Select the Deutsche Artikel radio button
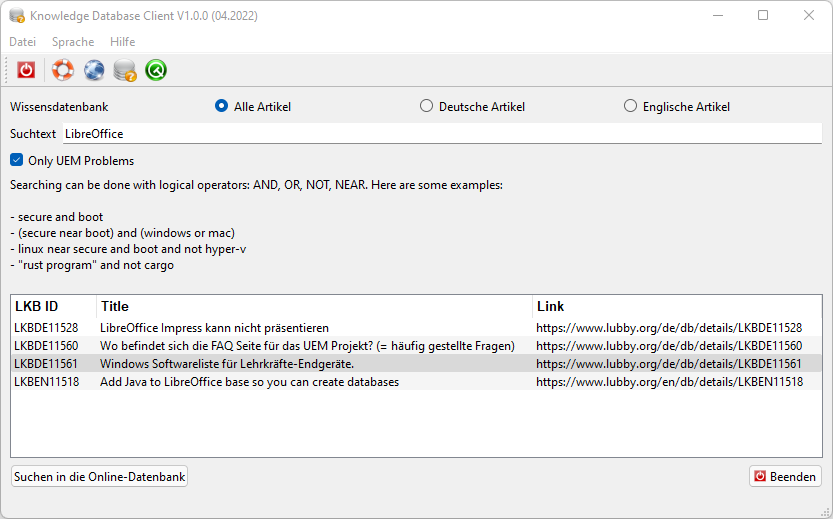 (x=426, y=106)
